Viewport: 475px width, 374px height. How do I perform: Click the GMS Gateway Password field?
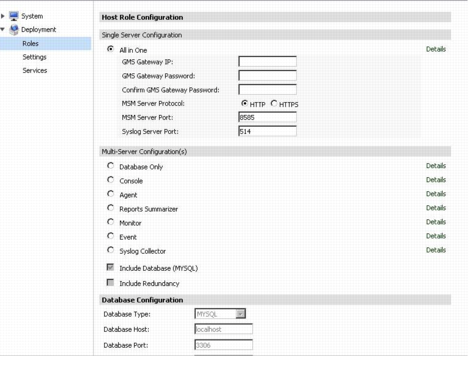point(267,75)
